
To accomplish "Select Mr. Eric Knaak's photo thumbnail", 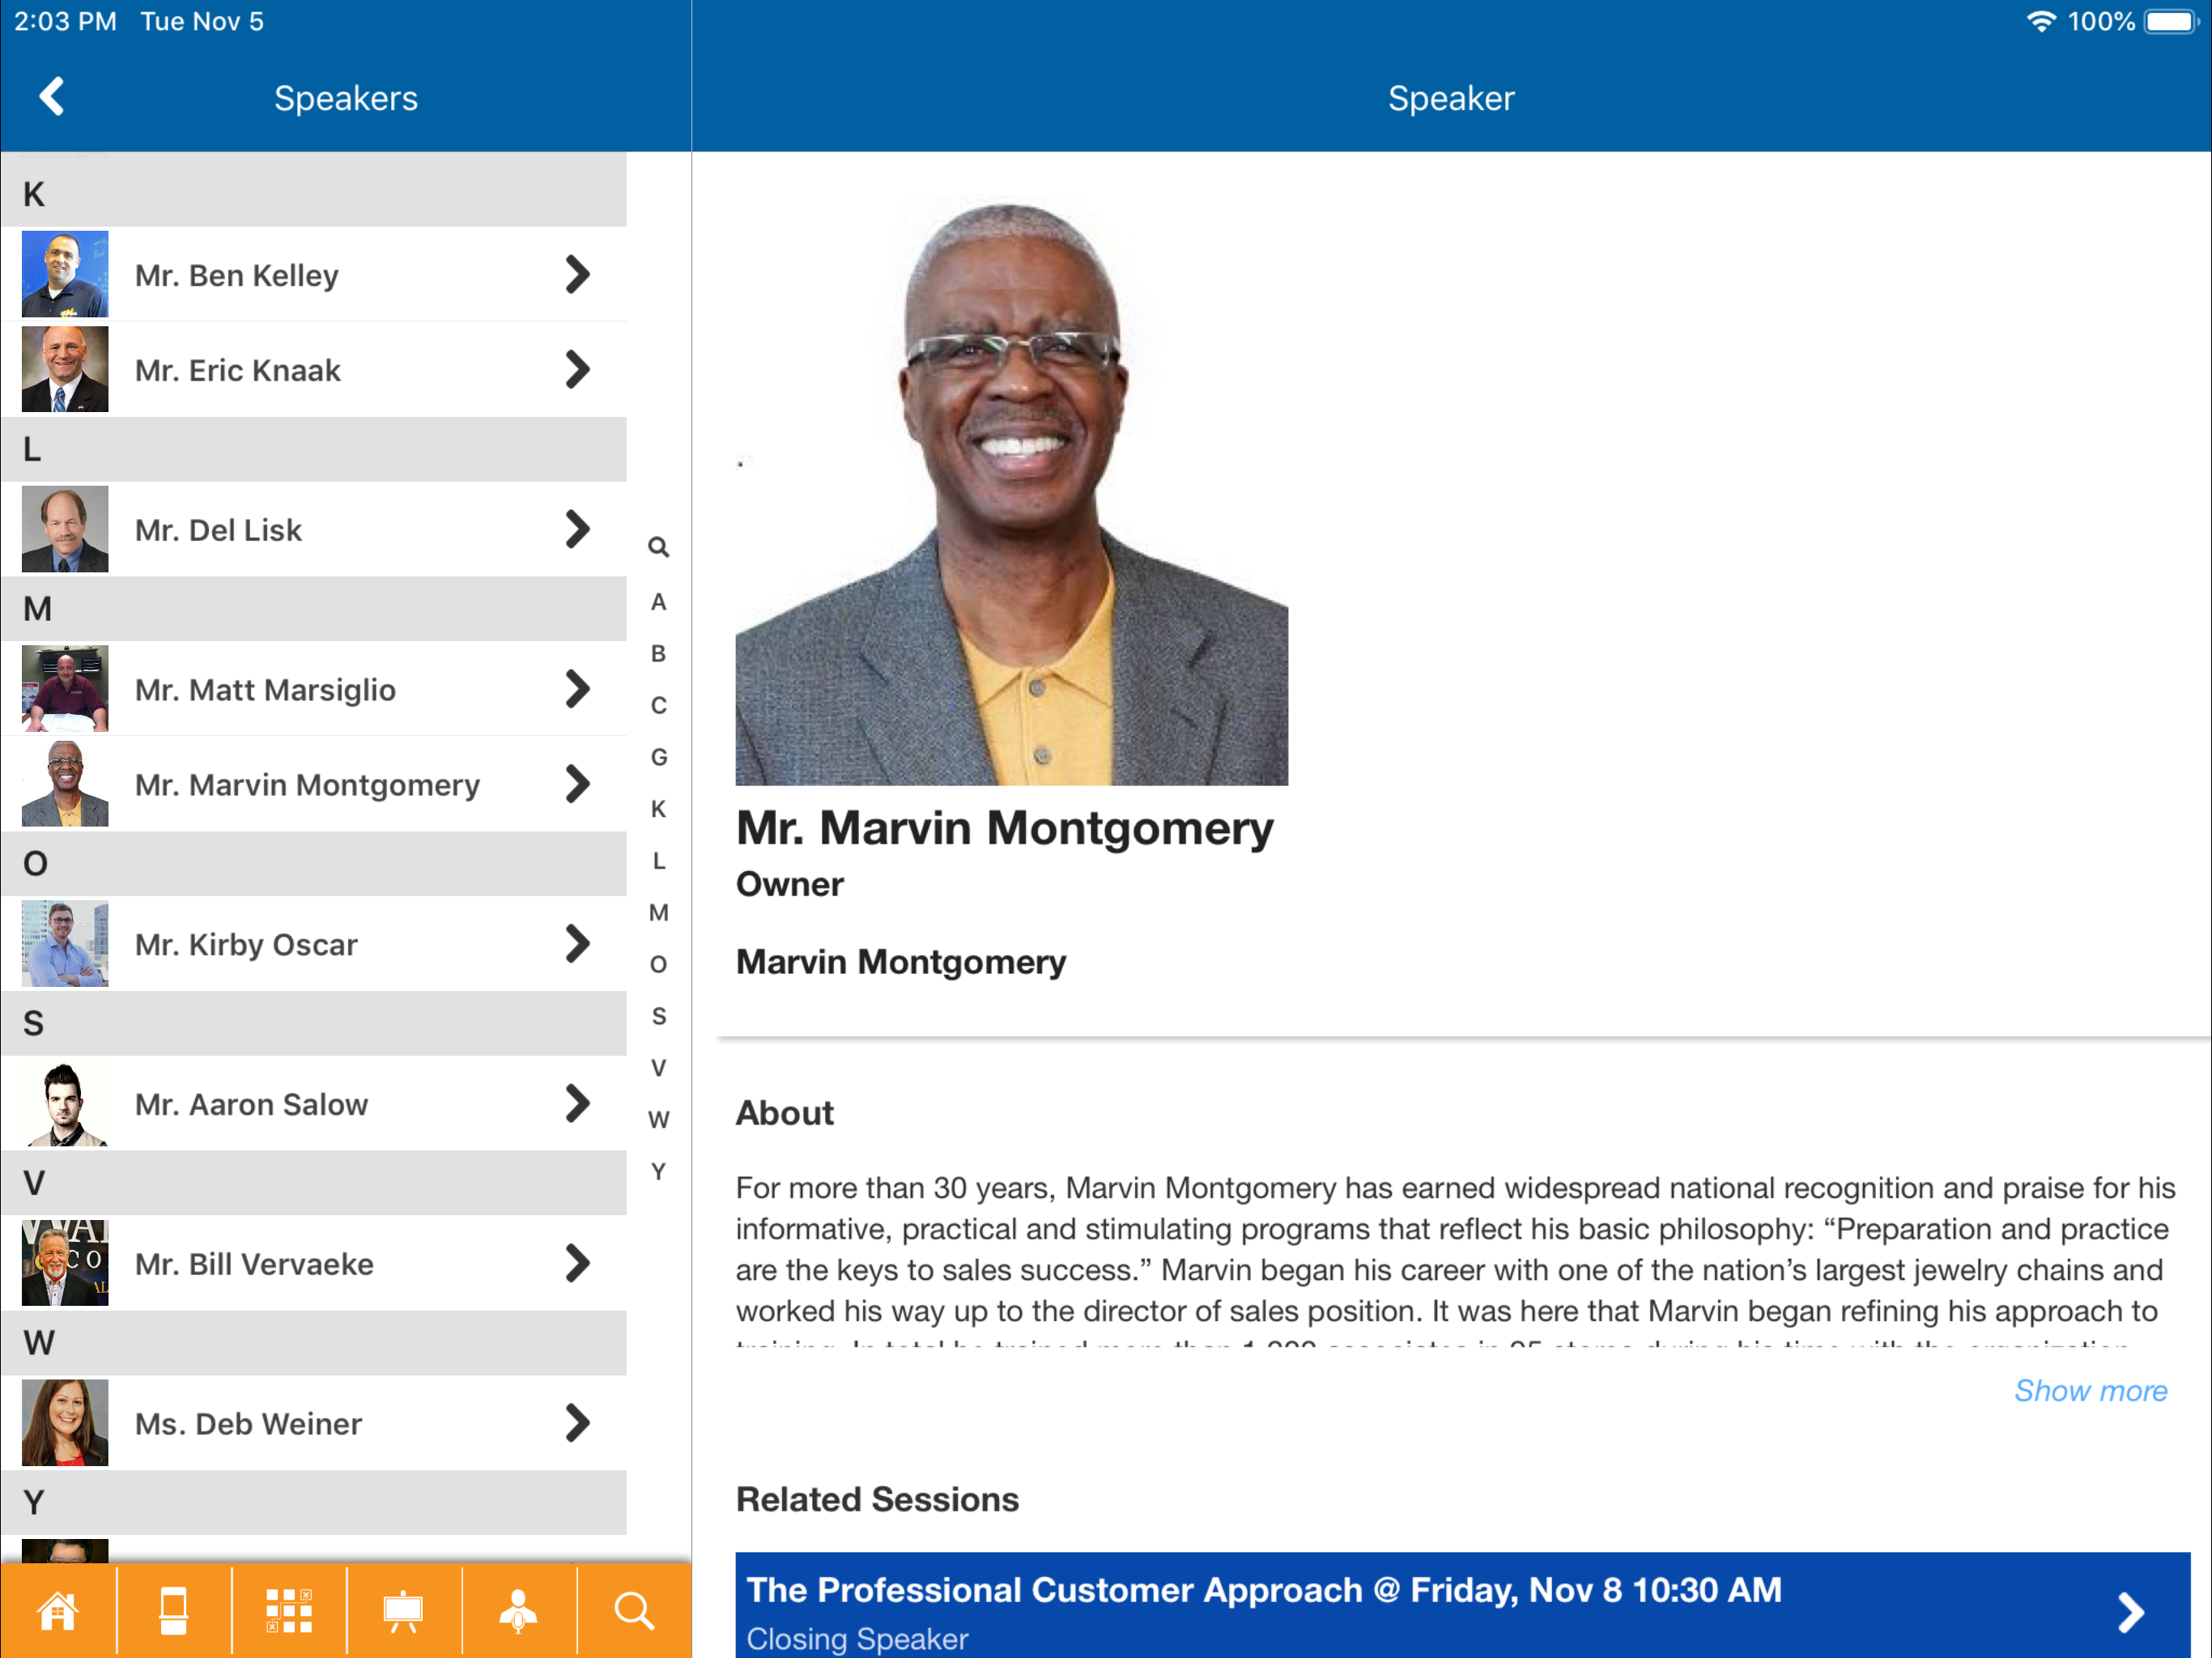I will coord(65,369).
